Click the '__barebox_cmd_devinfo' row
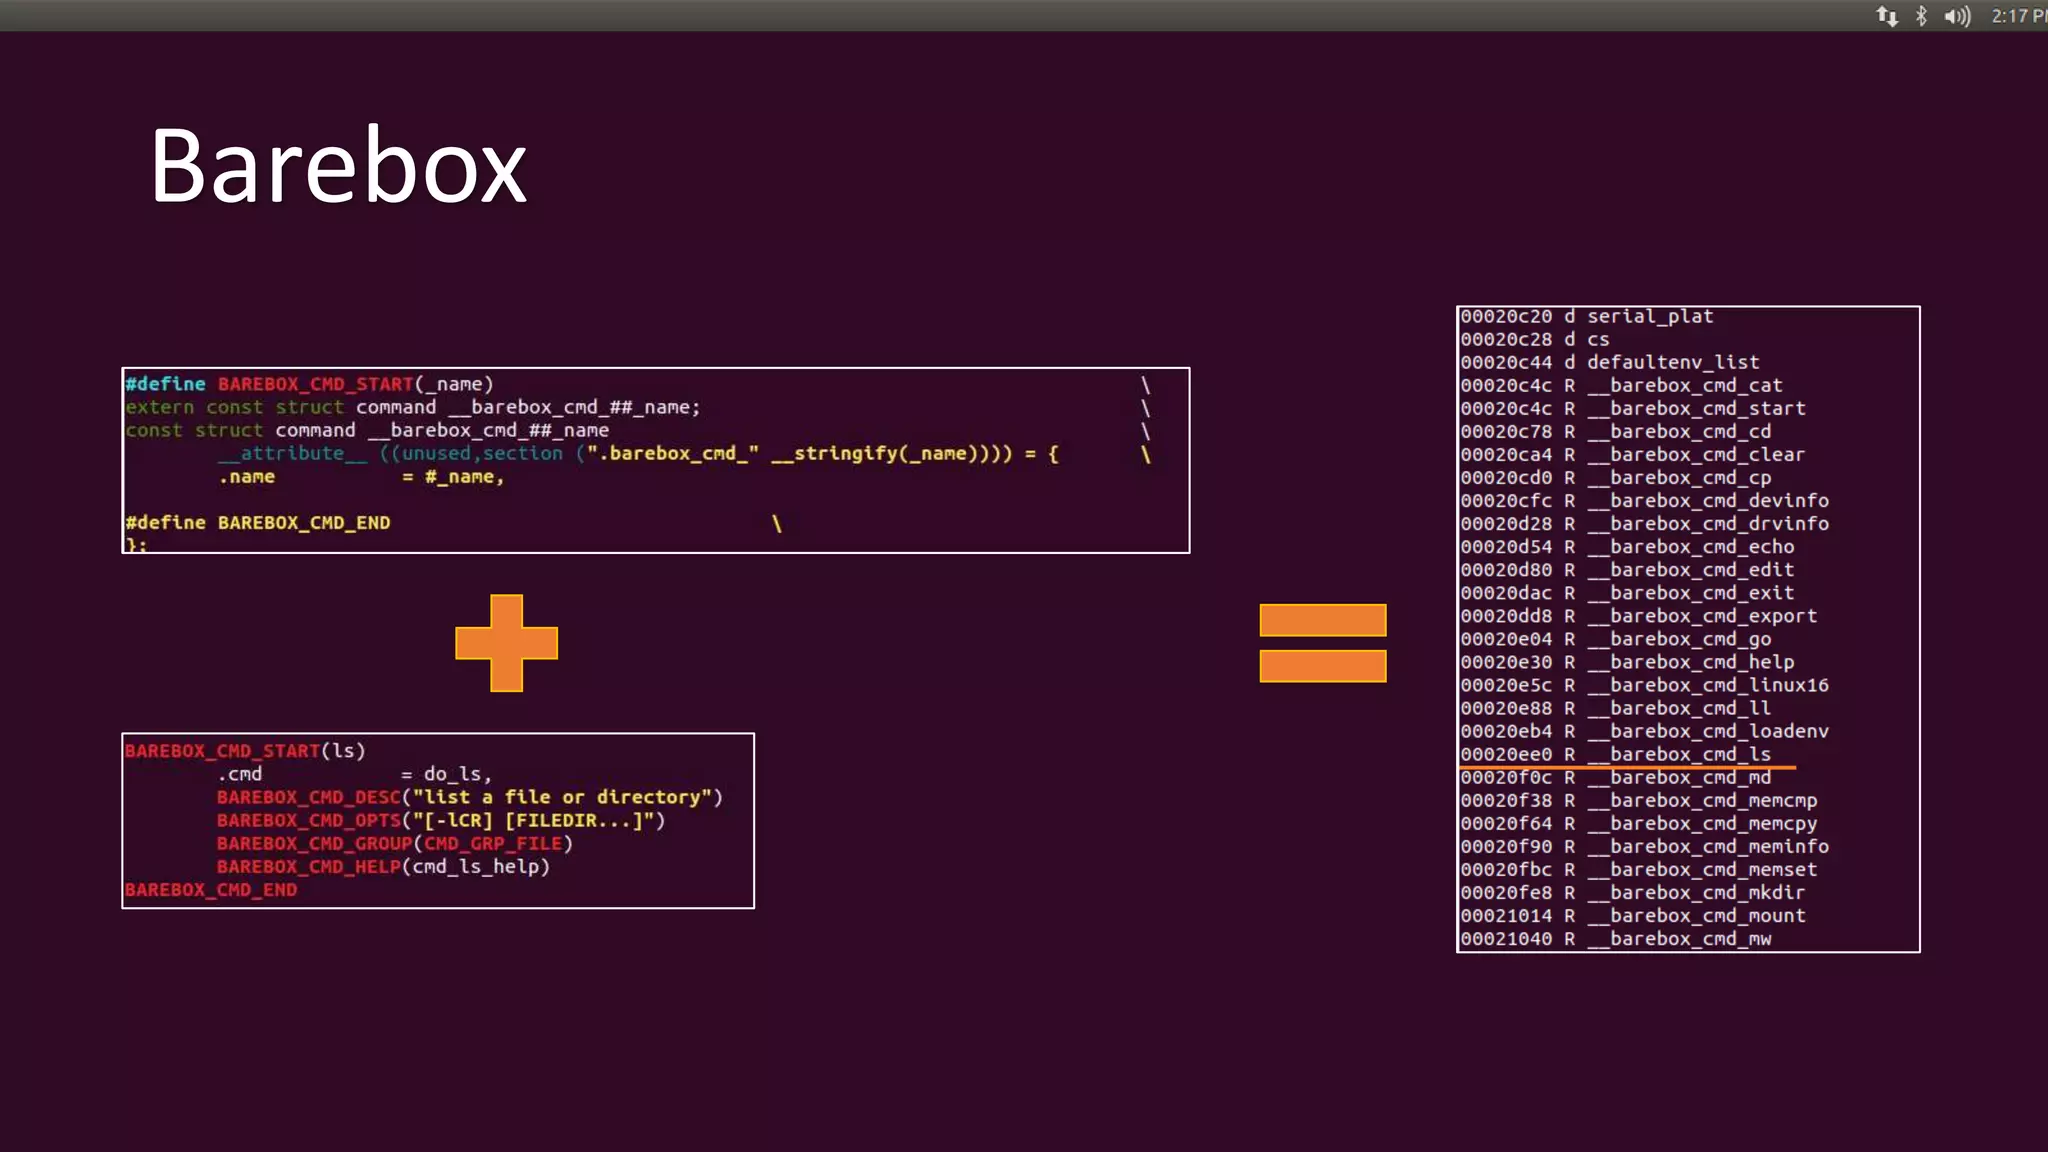2048x1152 pixels. 1644,500
